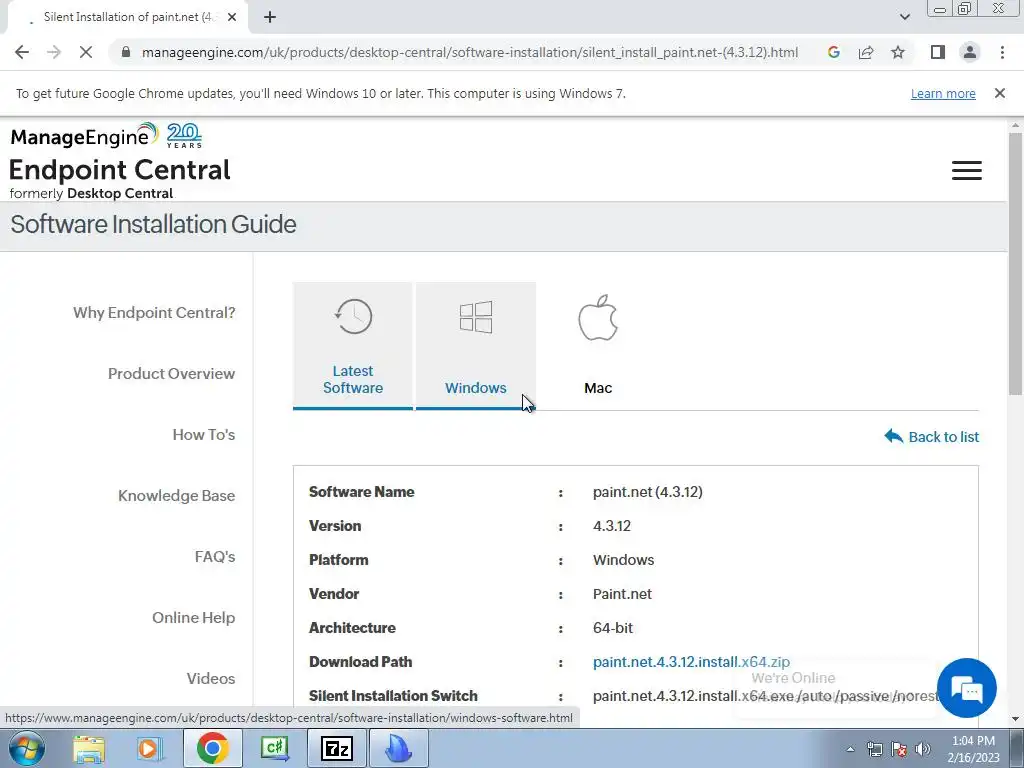
Task: Open the volume control tray icon
Action: [923, 750]
